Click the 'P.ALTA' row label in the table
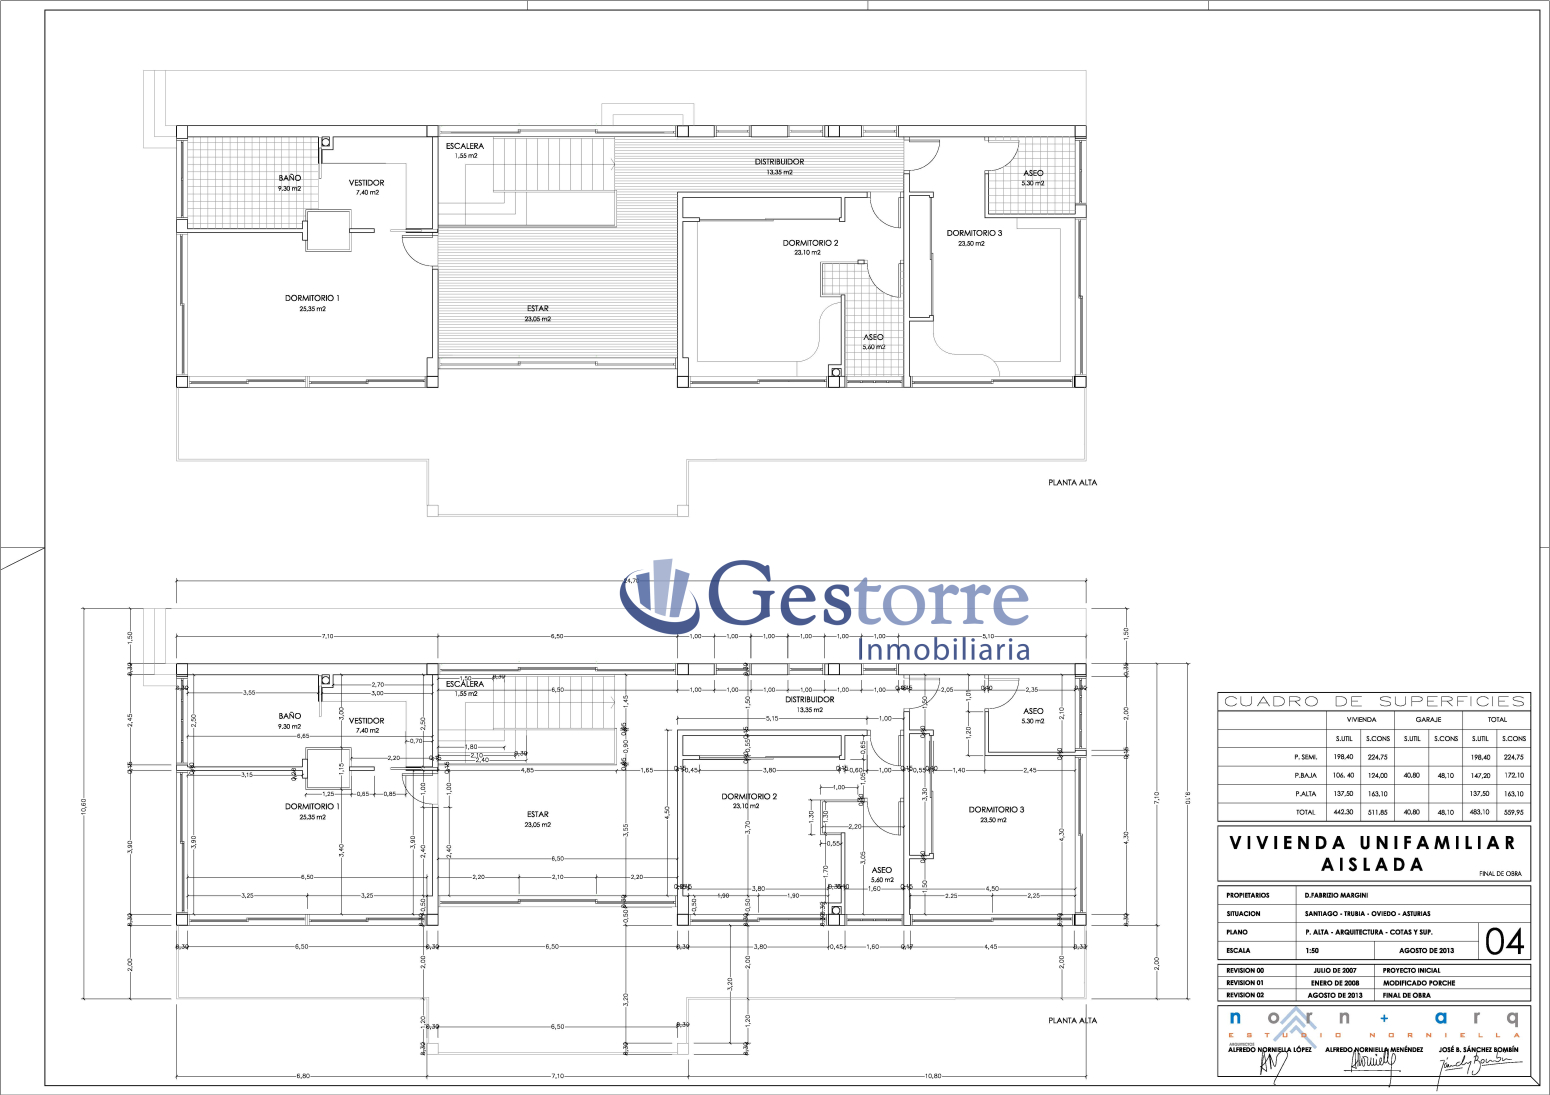 tap(1305, 794)
